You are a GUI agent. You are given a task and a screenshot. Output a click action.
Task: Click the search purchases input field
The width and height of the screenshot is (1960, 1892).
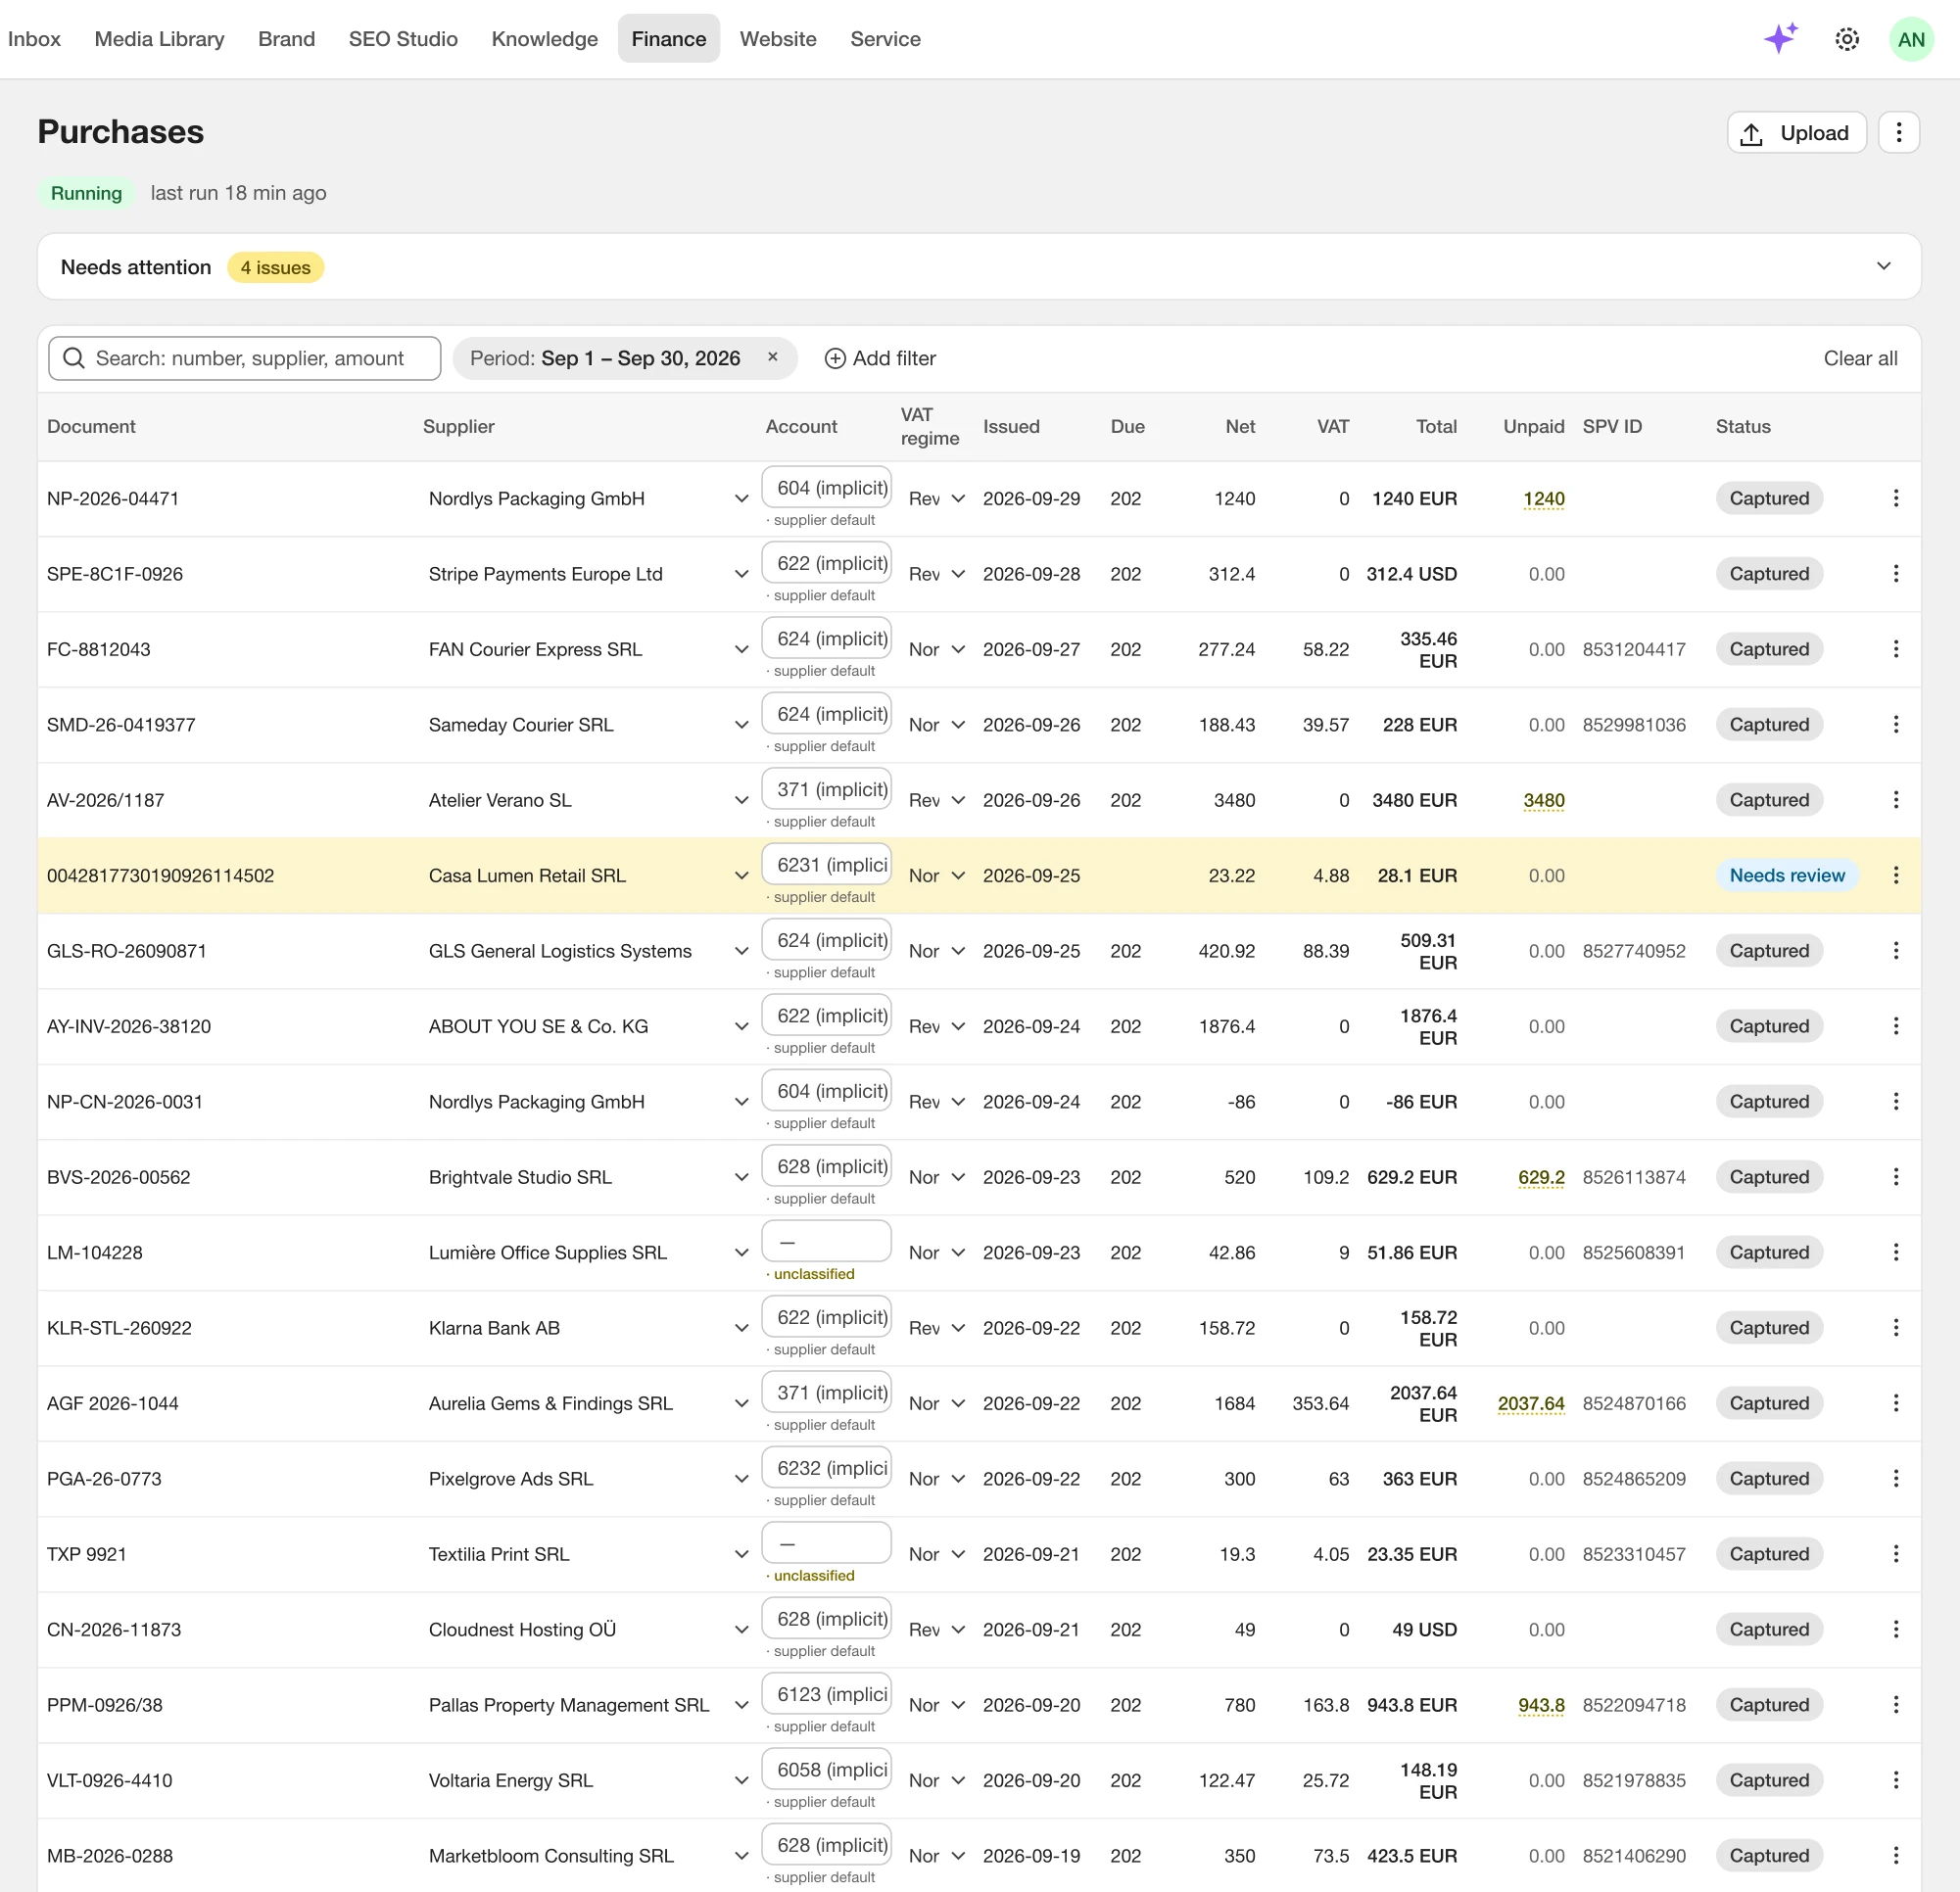pos(244,358)
